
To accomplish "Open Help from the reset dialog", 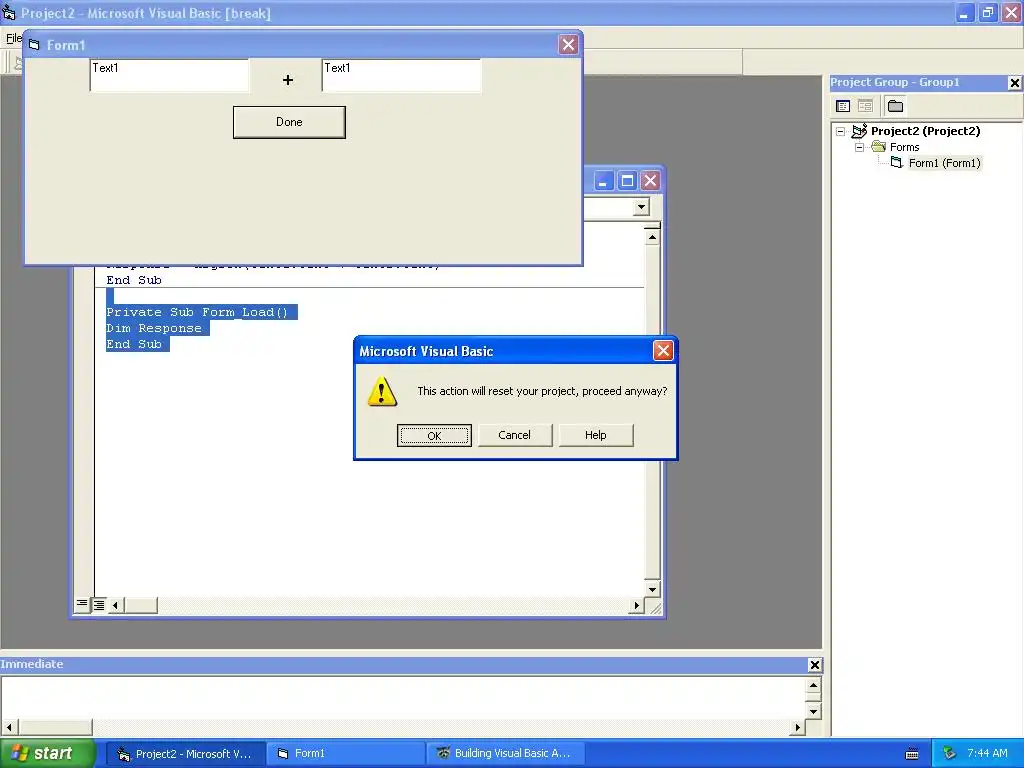I will coord(596,436).
